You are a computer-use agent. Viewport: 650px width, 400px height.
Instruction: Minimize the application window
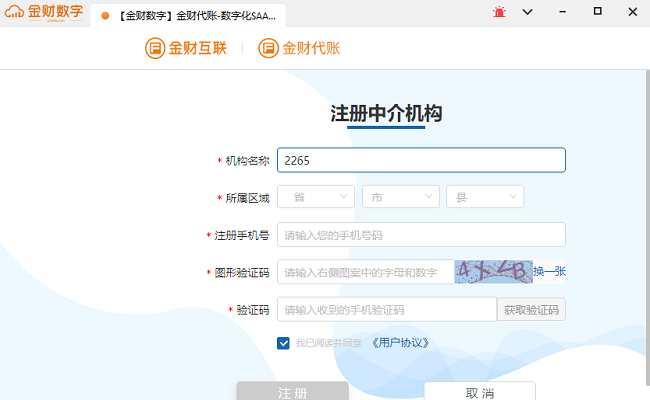tap(563, 12)
